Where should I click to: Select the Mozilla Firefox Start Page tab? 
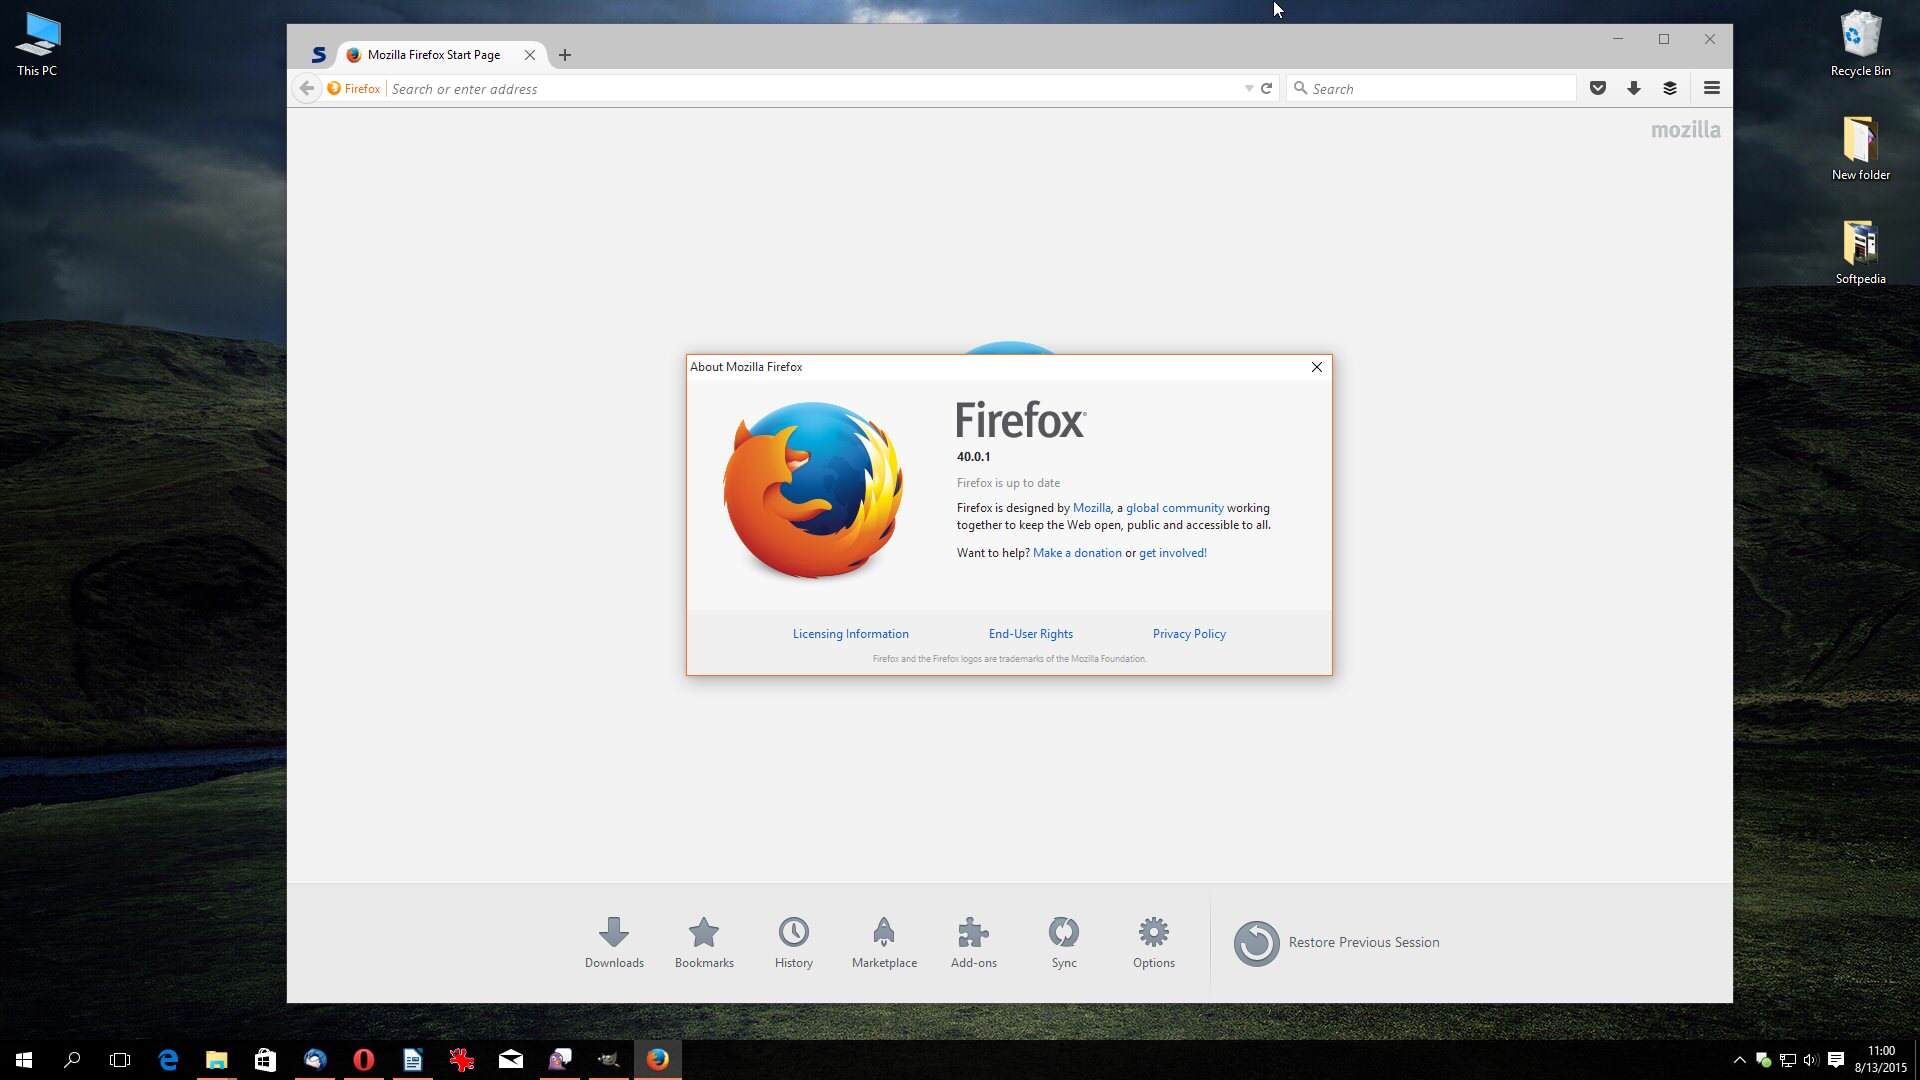(434, 55)
